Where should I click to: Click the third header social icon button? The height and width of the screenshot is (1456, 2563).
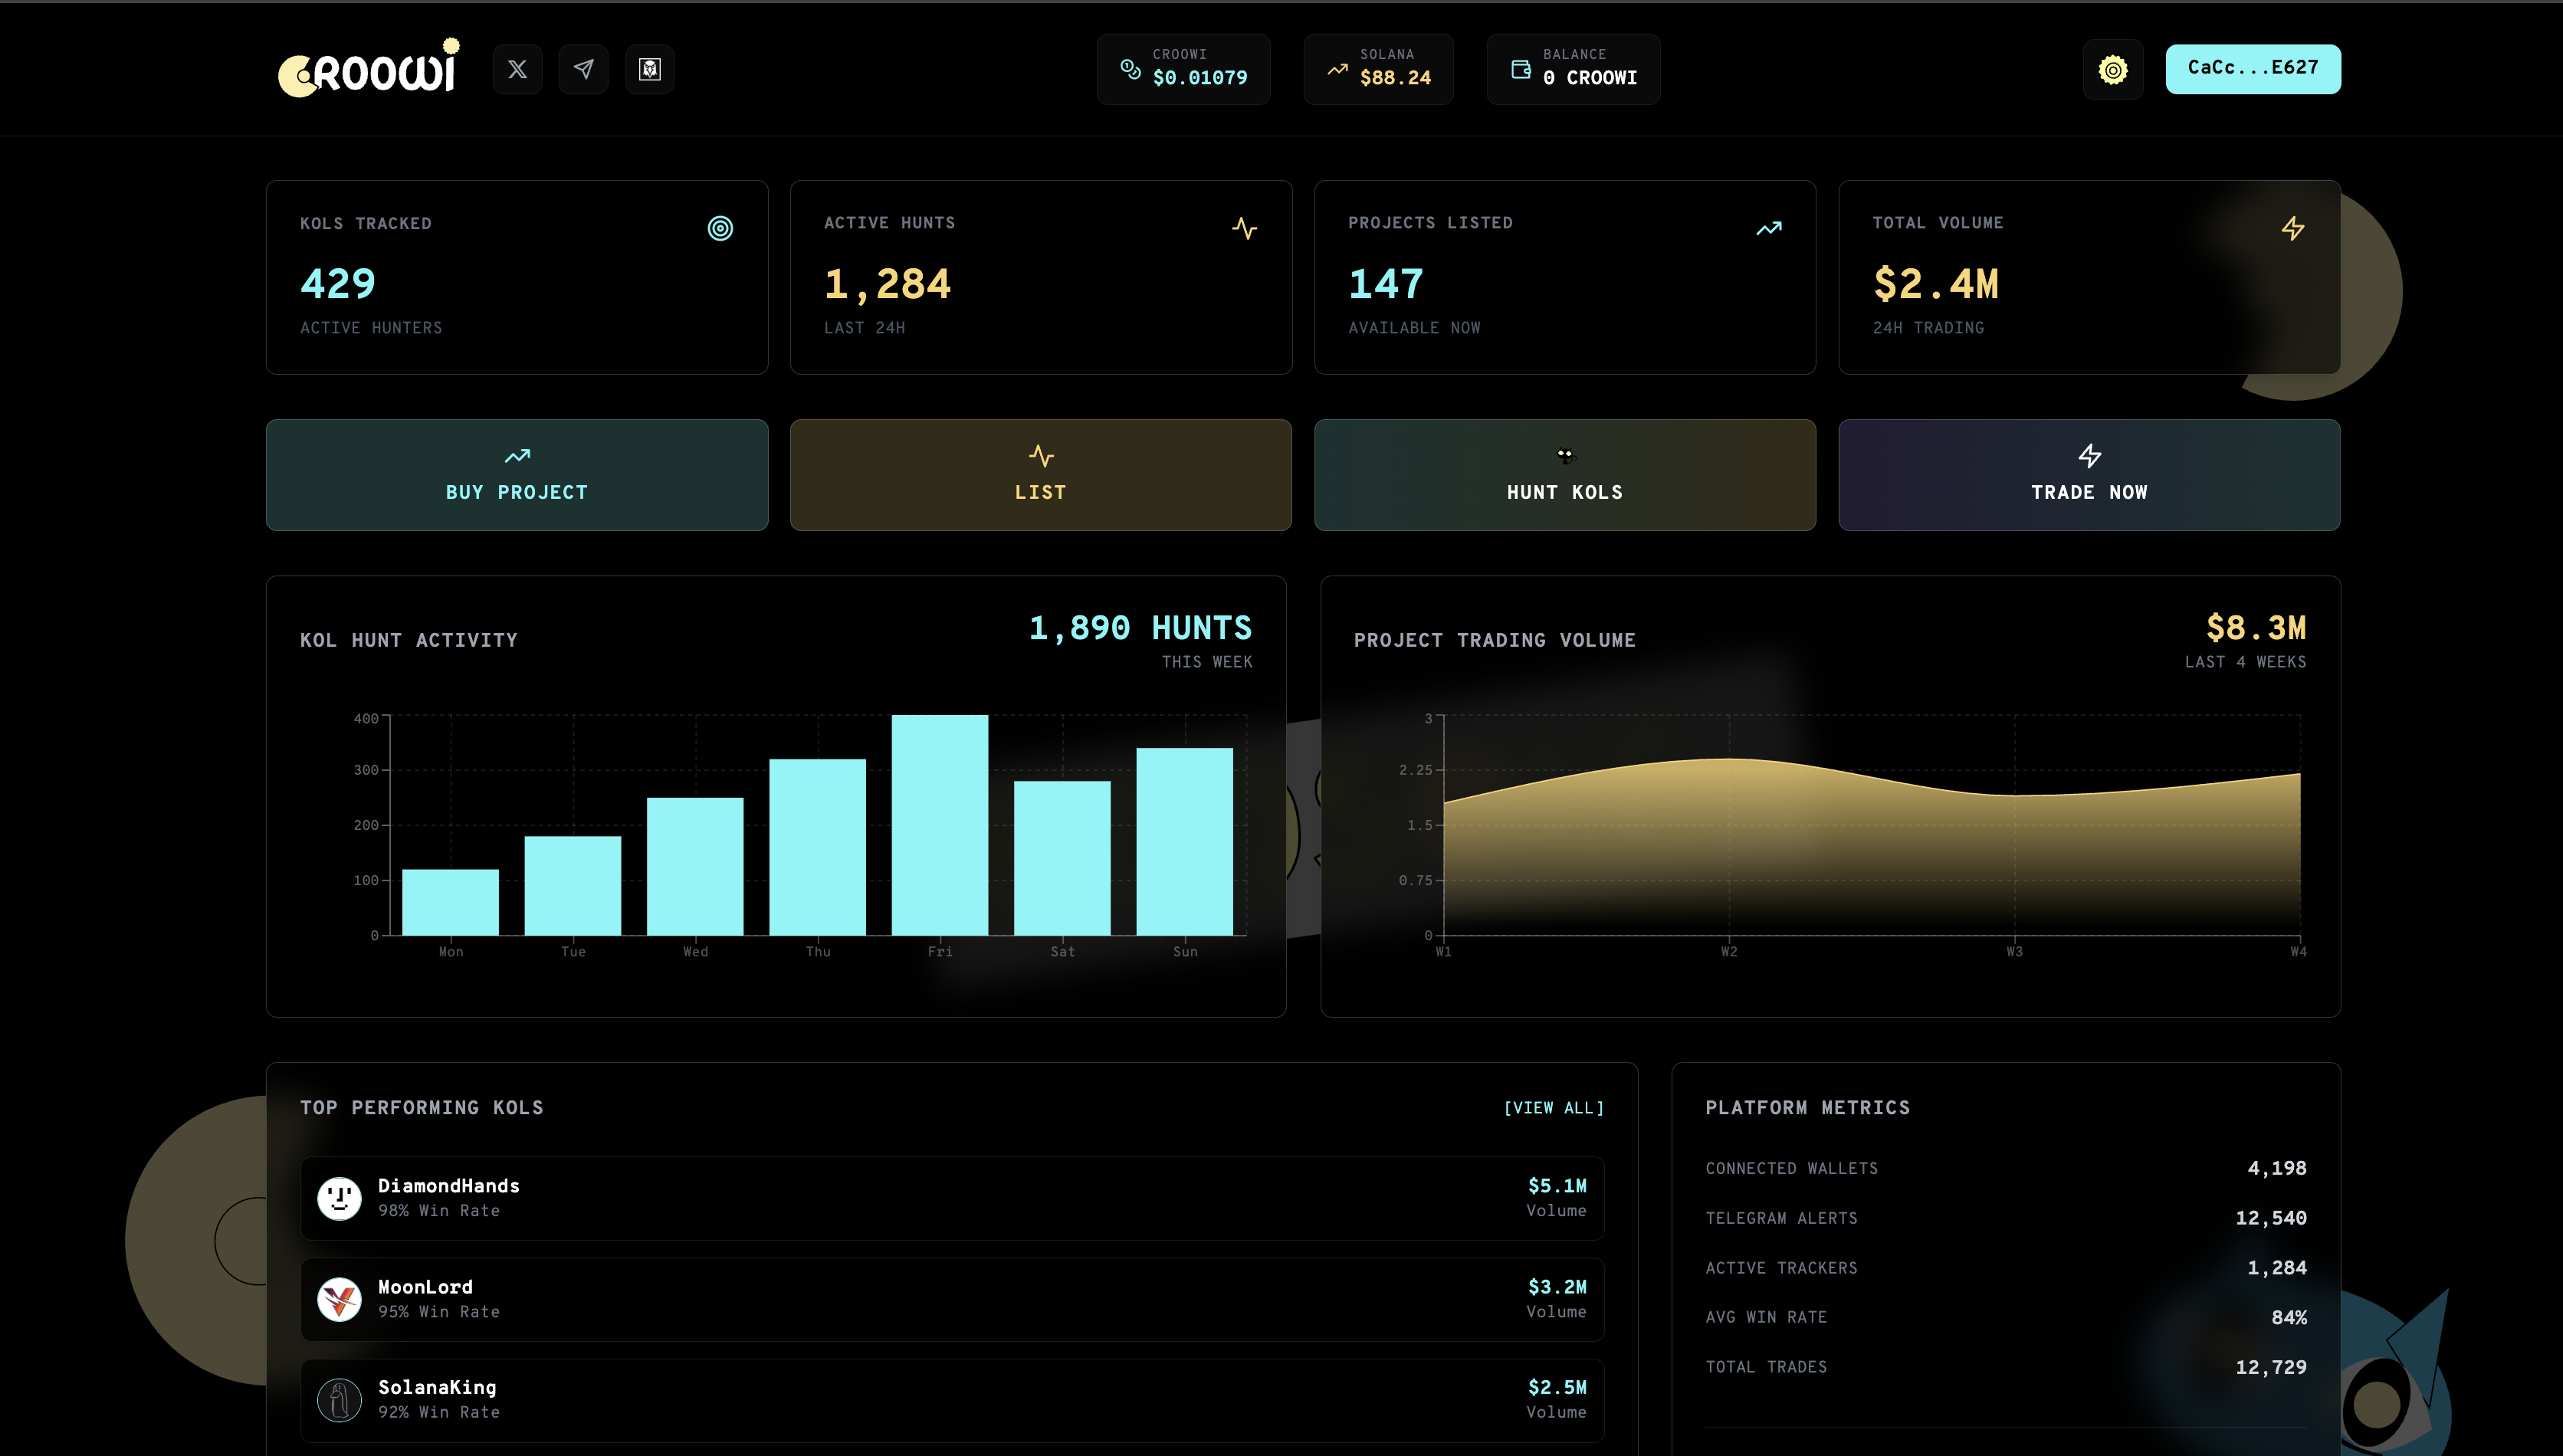coord(649,69)
